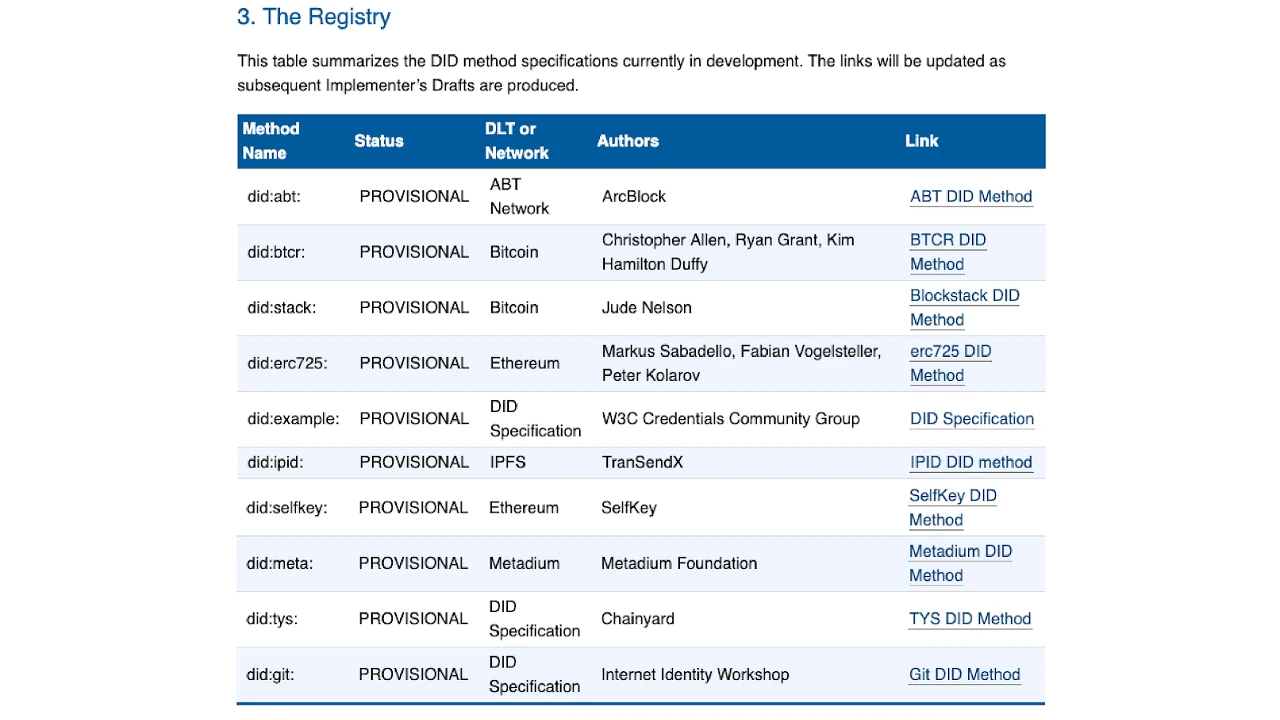Select the 'did:btcr:' method name cell
The width and height of the screenshot is (1280, 720).
276,252
